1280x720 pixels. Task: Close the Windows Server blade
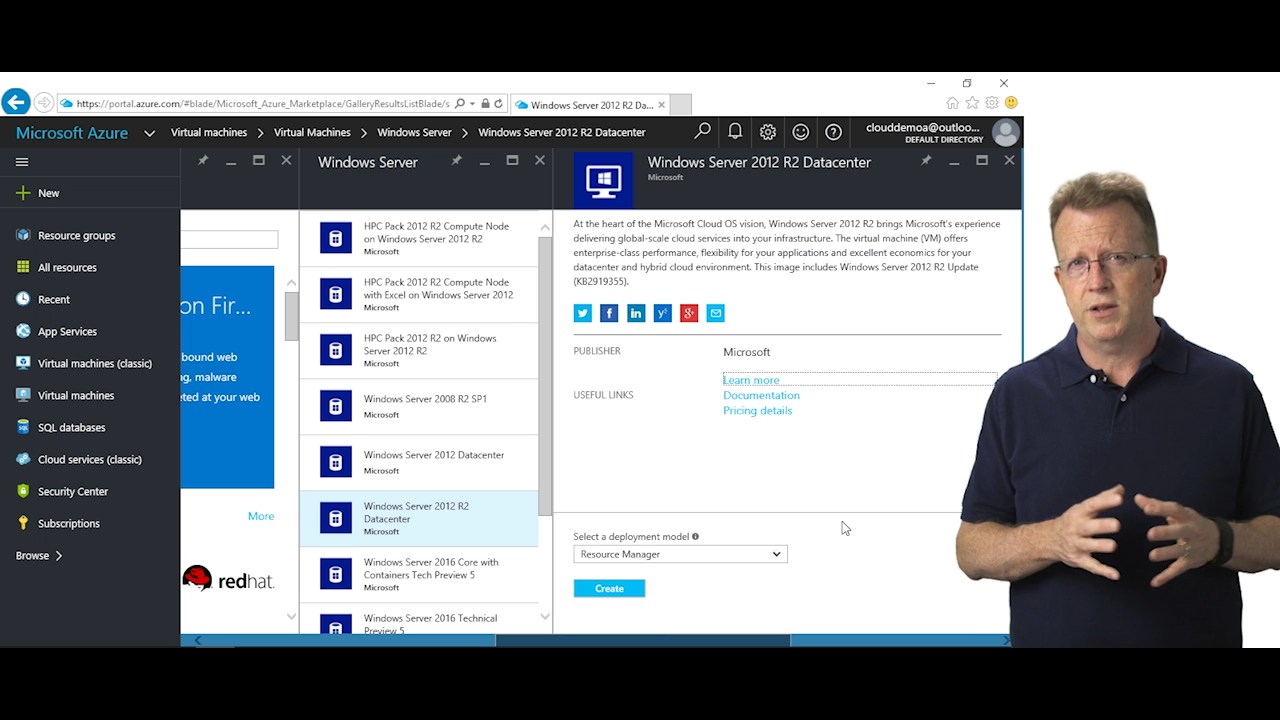[540, 160]
